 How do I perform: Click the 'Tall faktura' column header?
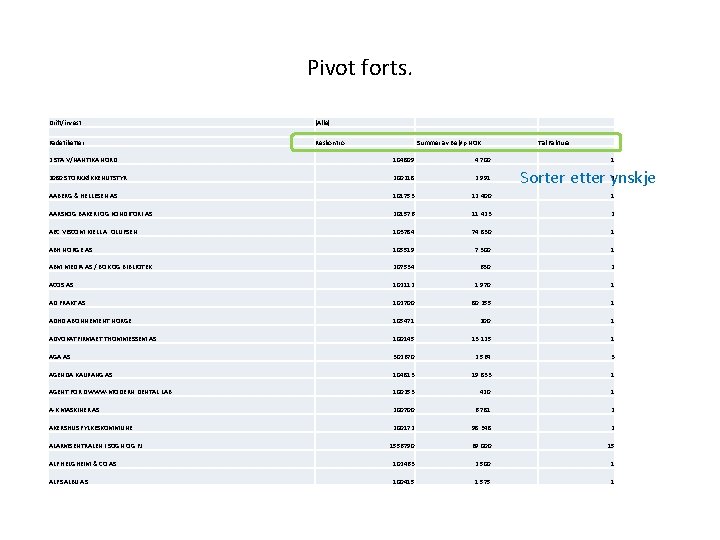557,143
